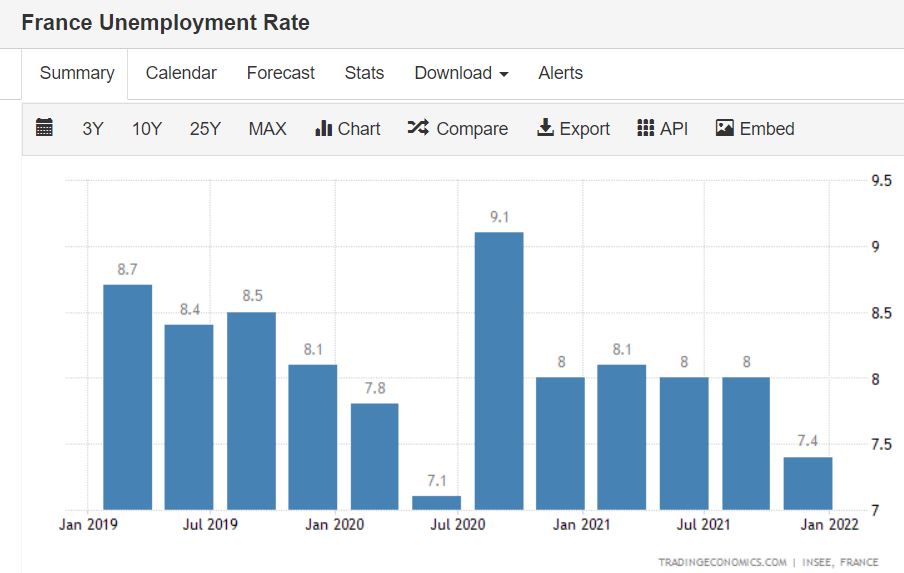Open the calendar date range icon
The width and height of the screenshot is (904, 573).
(44, 127)
